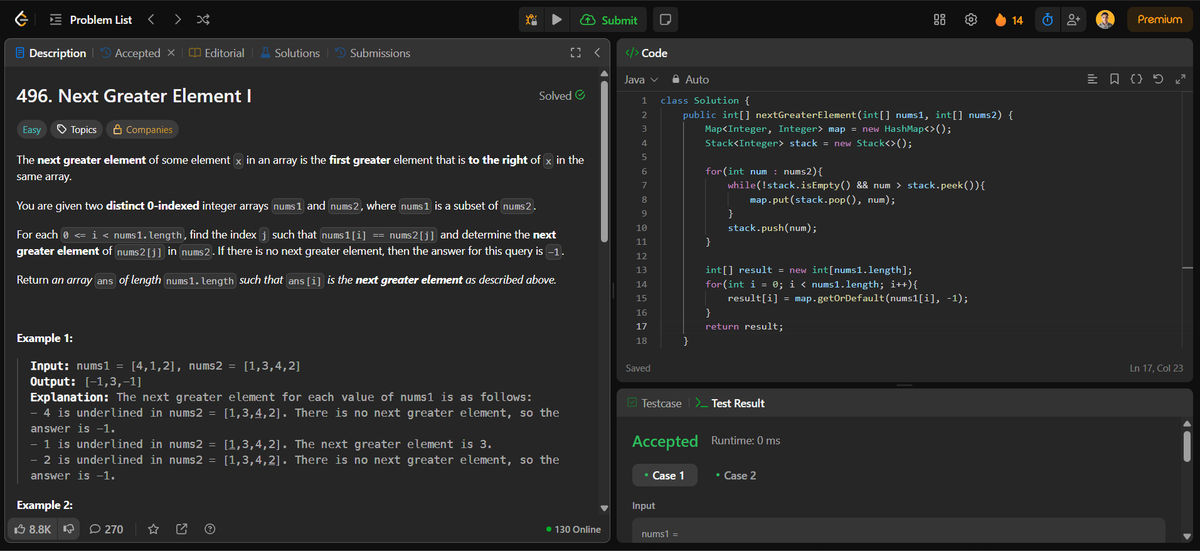Click the debugger bug icon

point(532,20)
